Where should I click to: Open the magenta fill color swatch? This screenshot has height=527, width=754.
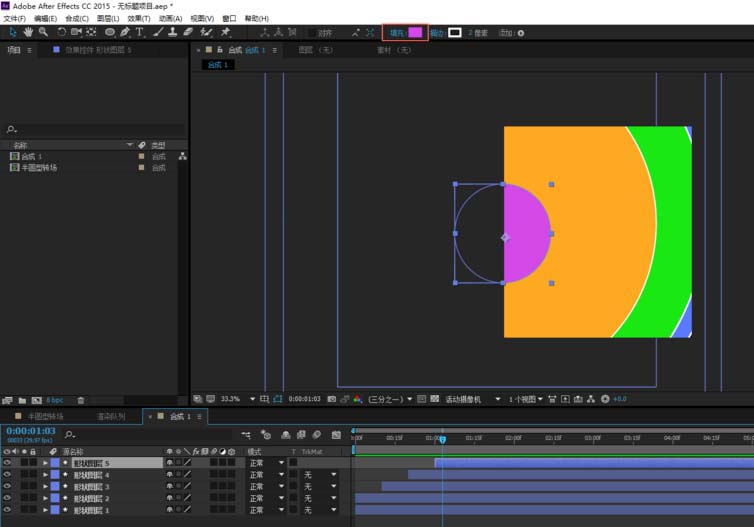[x=415, y=33]
